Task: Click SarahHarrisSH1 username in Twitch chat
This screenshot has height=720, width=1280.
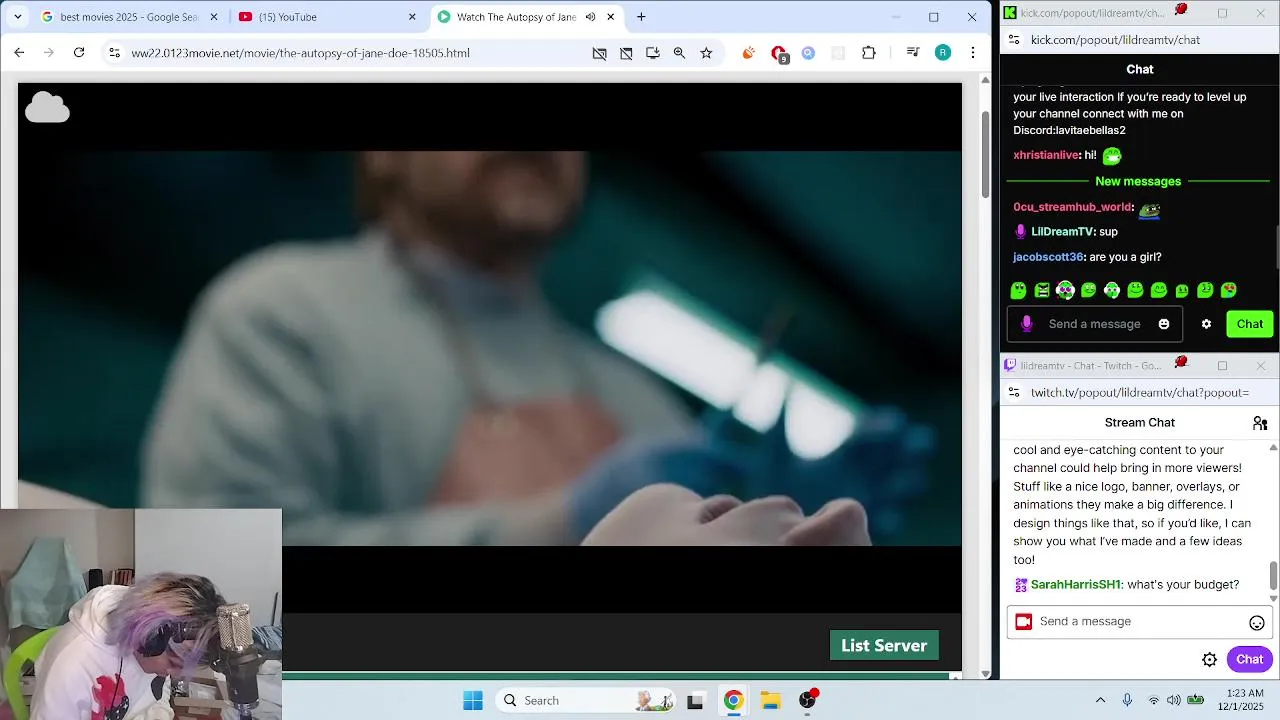Action: [1076, 585]
